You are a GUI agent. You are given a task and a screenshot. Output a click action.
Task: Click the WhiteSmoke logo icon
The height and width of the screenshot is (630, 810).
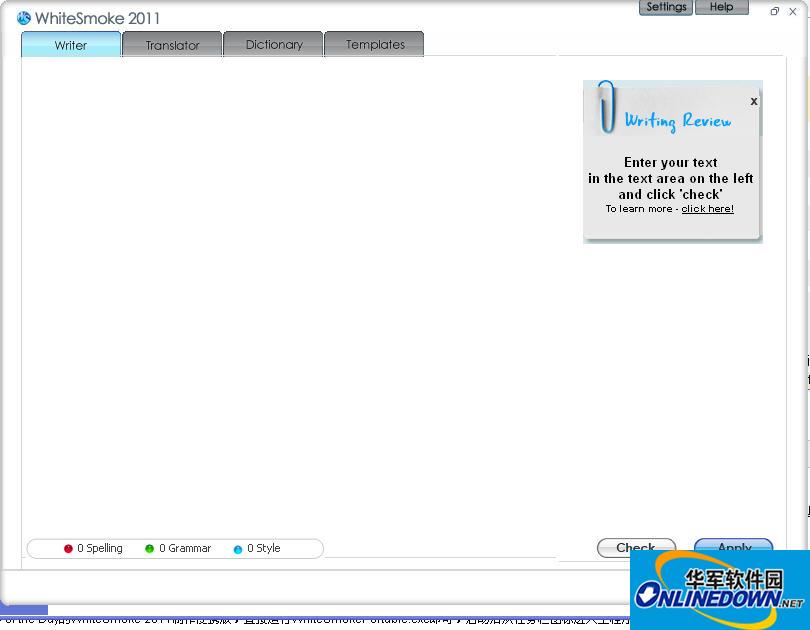tap(24, 18)
